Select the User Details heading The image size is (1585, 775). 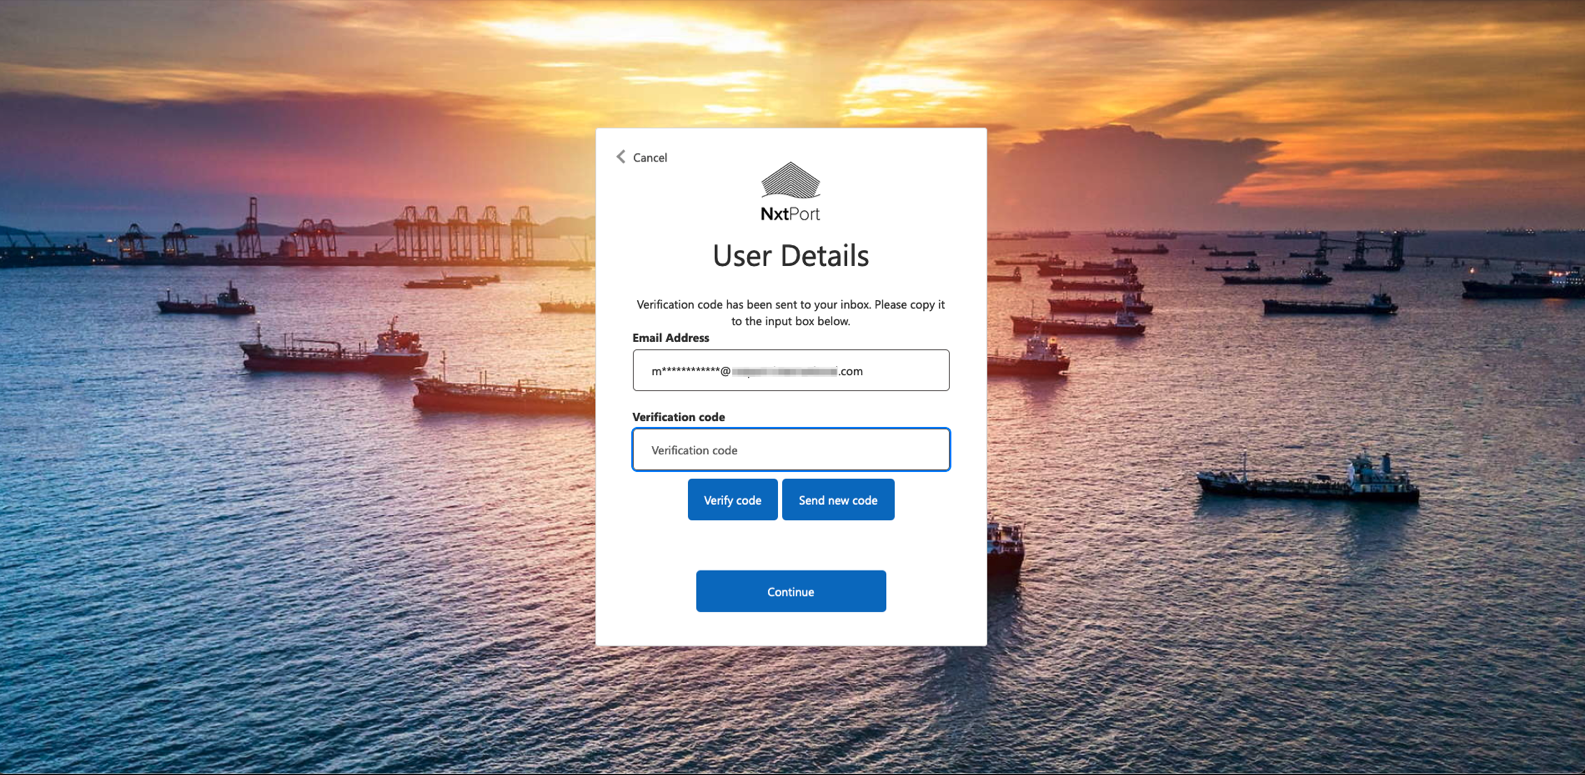coord(790,256)
